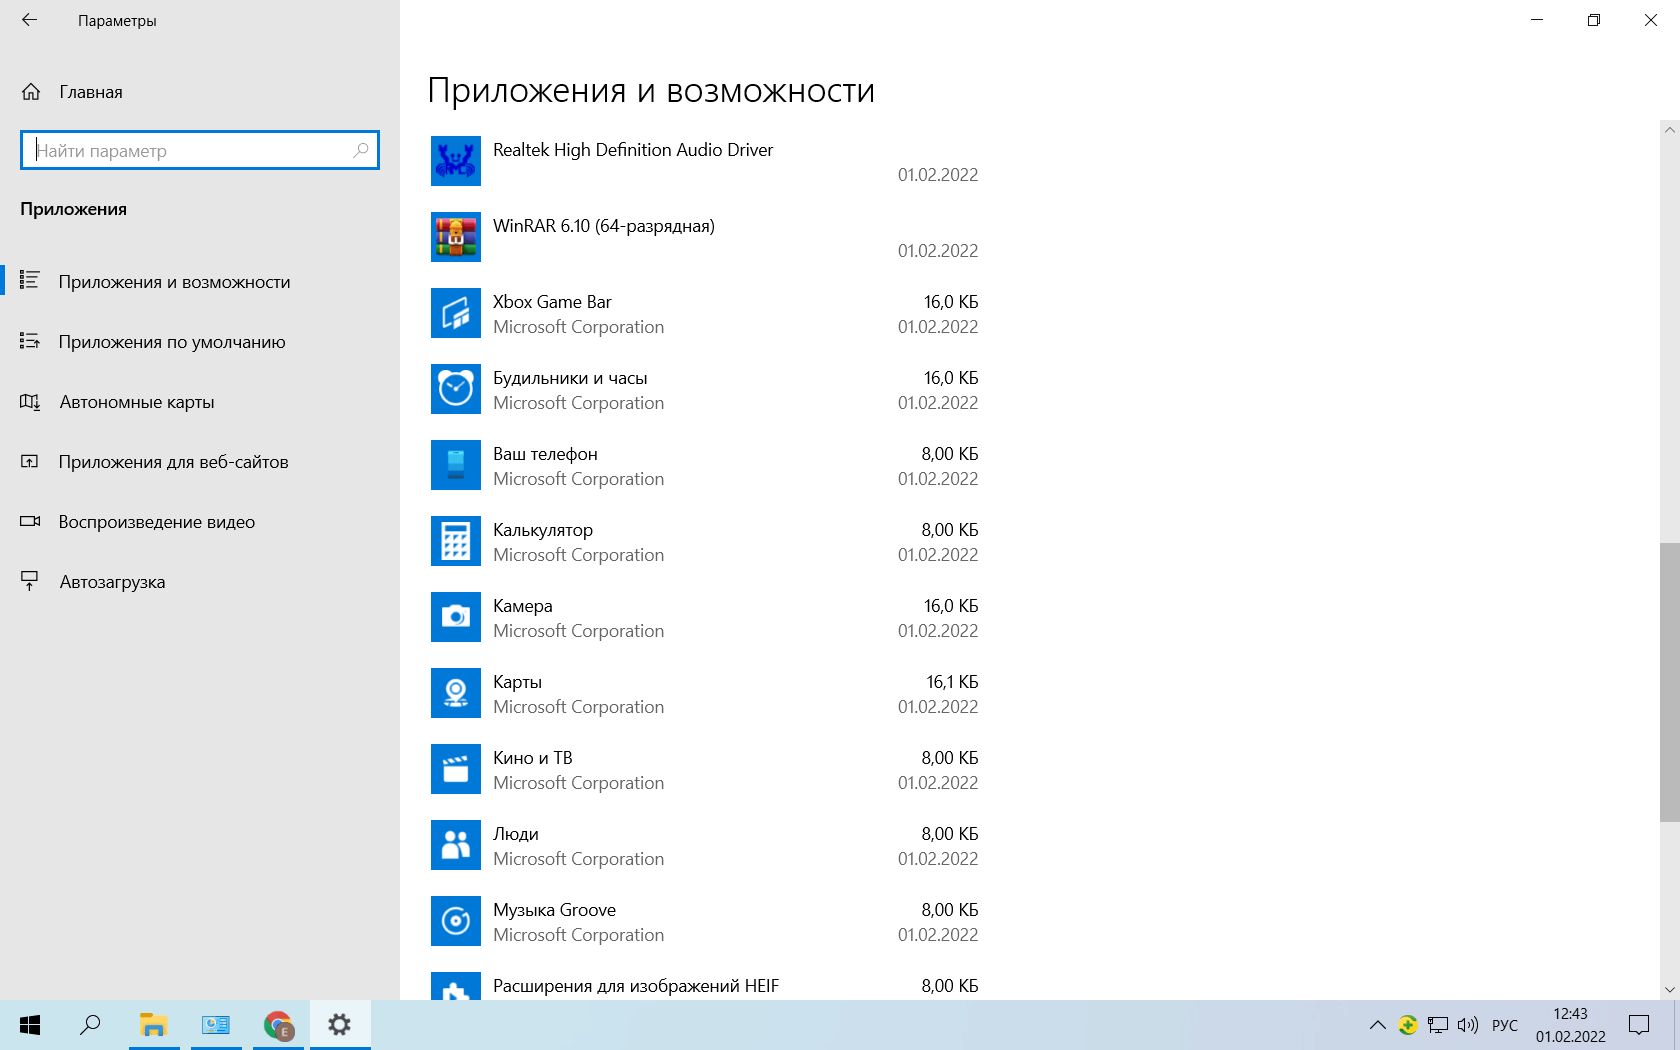
Task: Open File Explorer from the taskbar
Action: (153, 1025)
